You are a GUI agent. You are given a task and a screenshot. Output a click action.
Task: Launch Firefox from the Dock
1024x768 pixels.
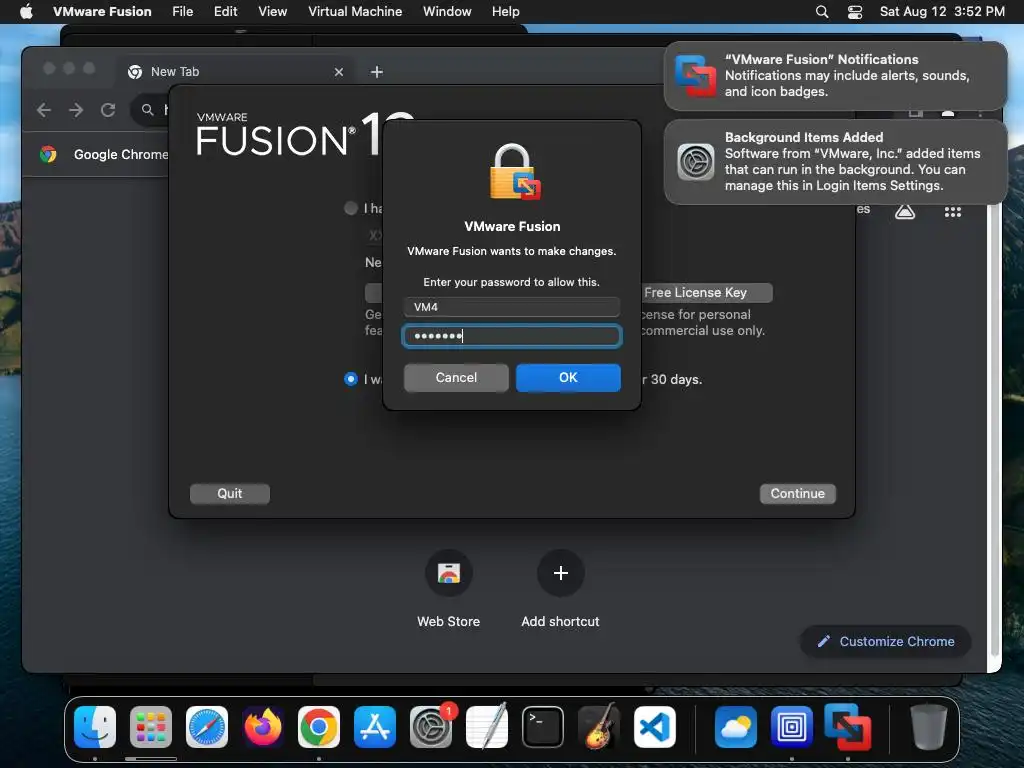click(x=263, y=727)
